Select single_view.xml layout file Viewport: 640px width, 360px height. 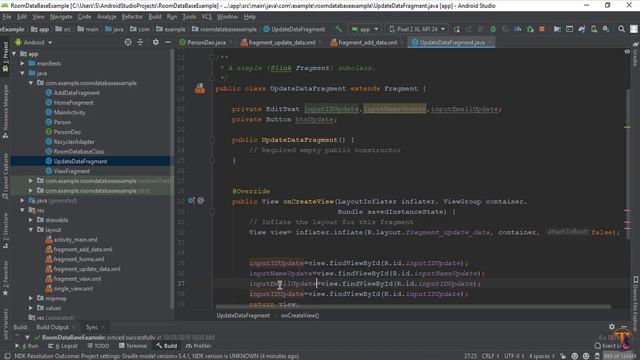pyautogui.click(x=73, y=289)
